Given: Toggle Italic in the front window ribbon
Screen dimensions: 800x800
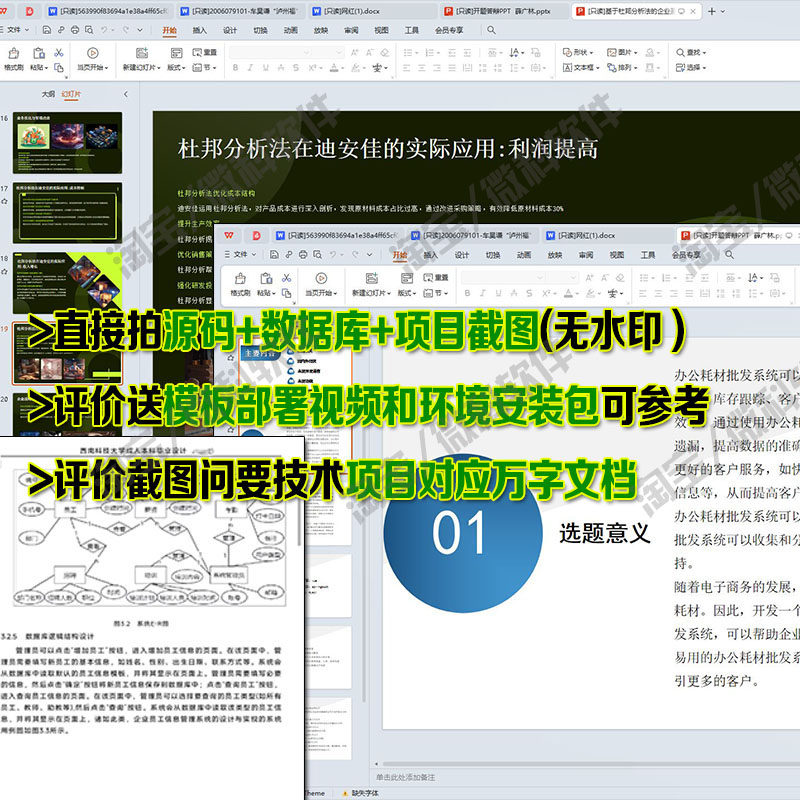Looking at the screenshot, I should click(x=483, y=293).
